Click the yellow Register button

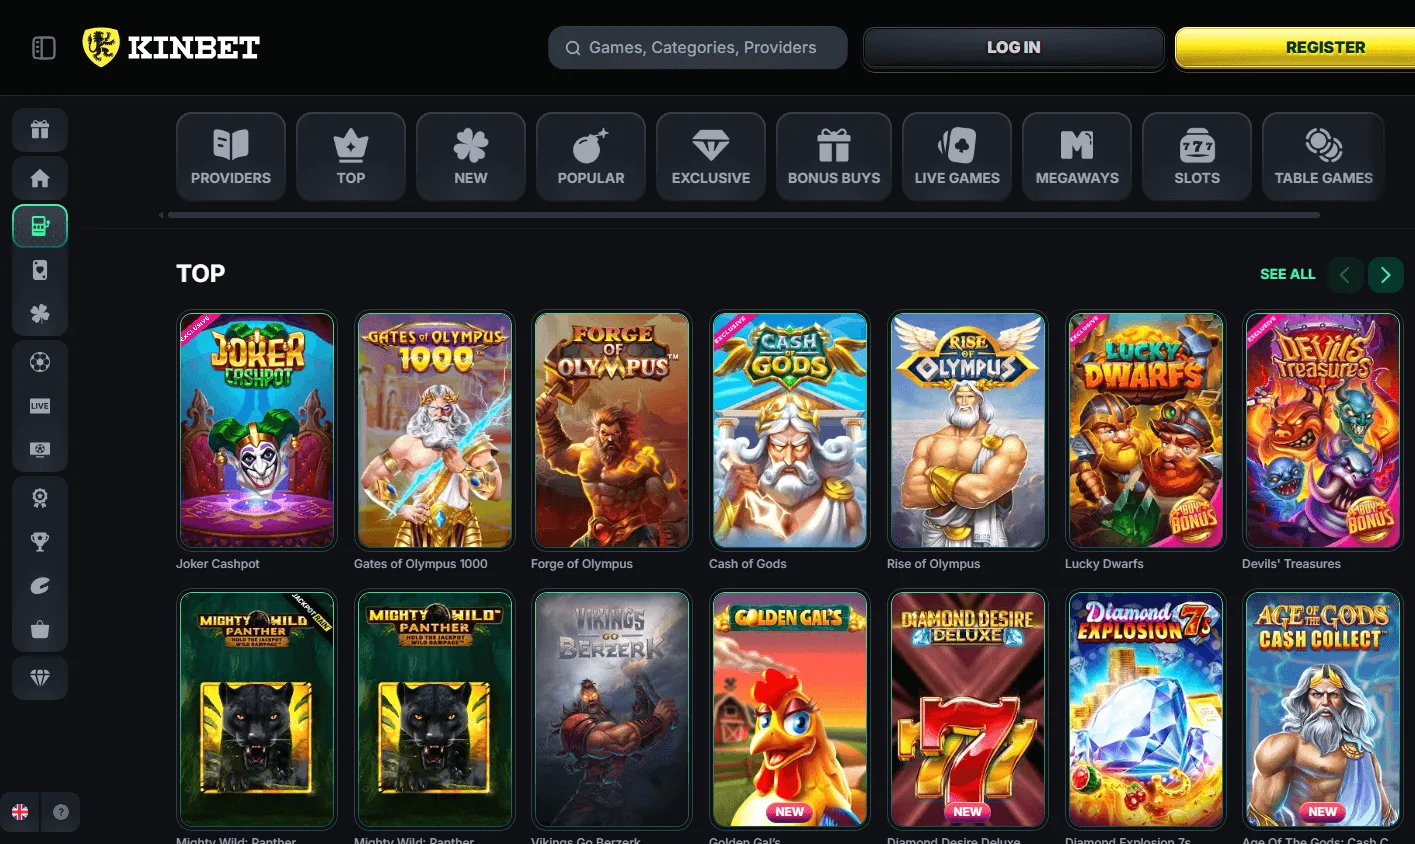coord(1296,48)
